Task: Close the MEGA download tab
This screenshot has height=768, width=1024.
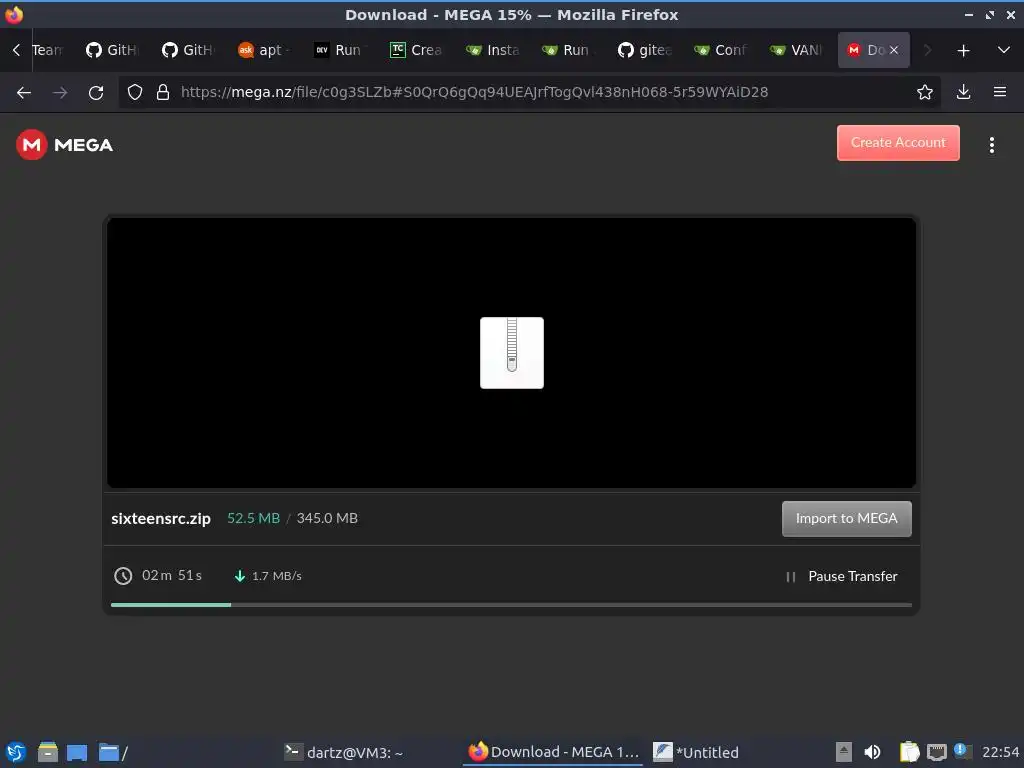Action: tap(894, 50)
